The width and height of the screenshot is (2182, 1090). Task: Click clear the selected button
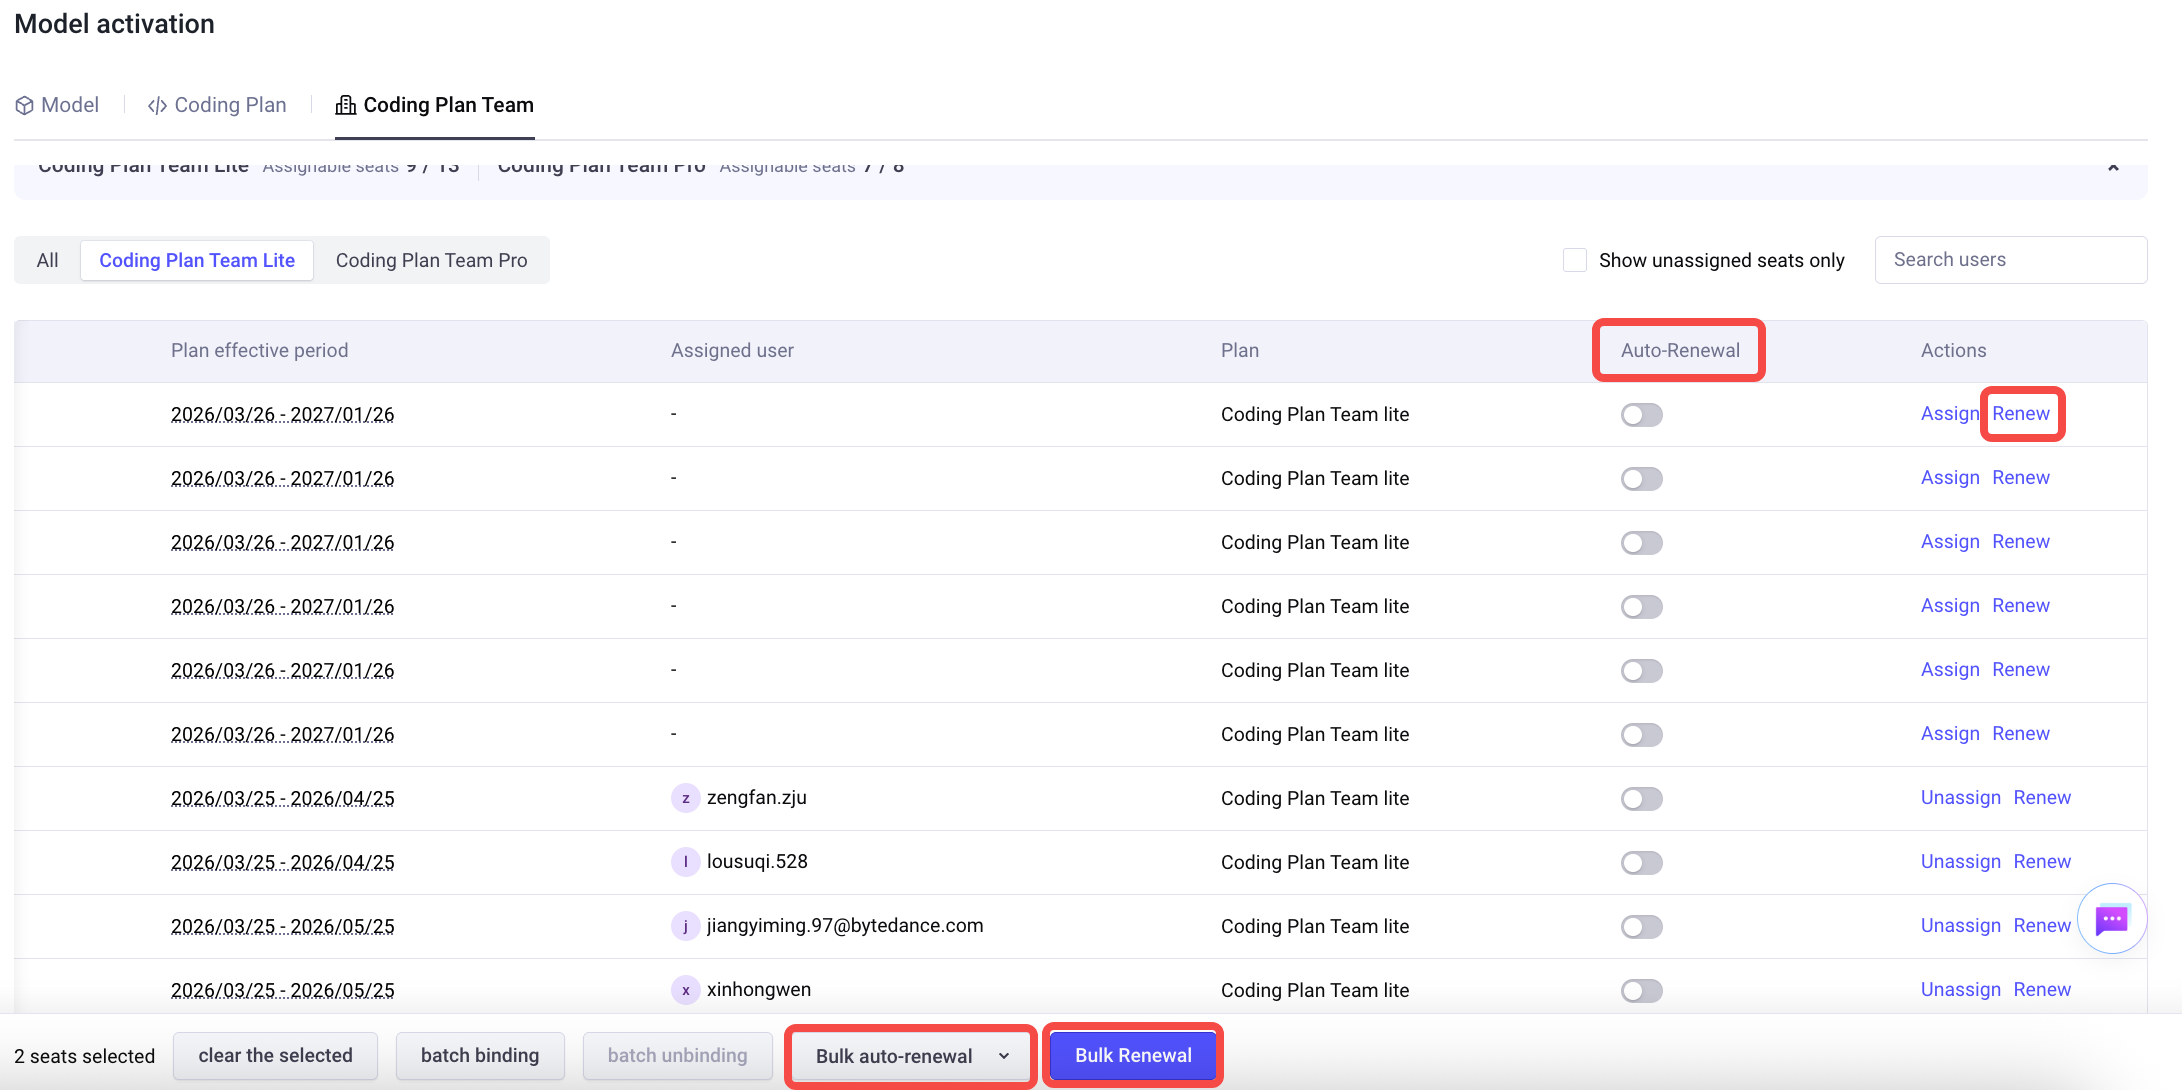click(275, 1055)
